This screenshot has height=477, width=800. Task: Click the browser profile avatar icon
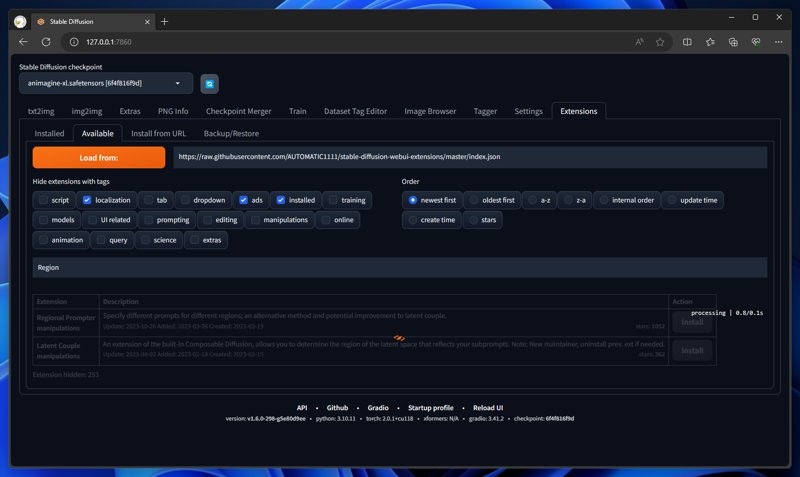coord(20,21)
